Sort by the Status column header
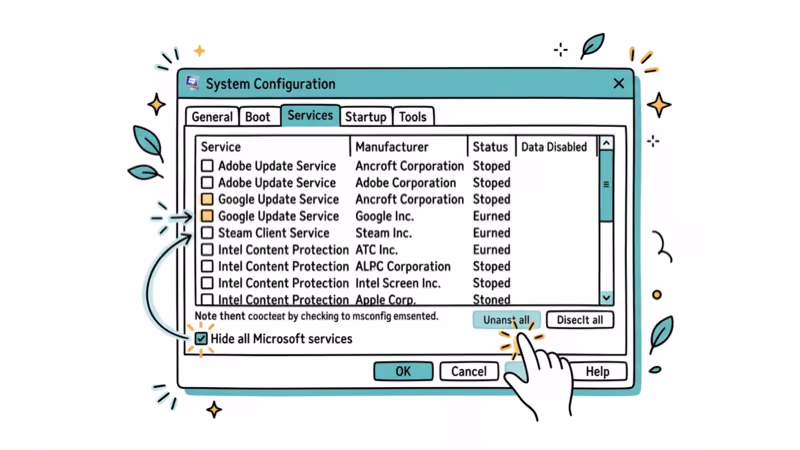 pyautogui.click(x=491, y=147)
